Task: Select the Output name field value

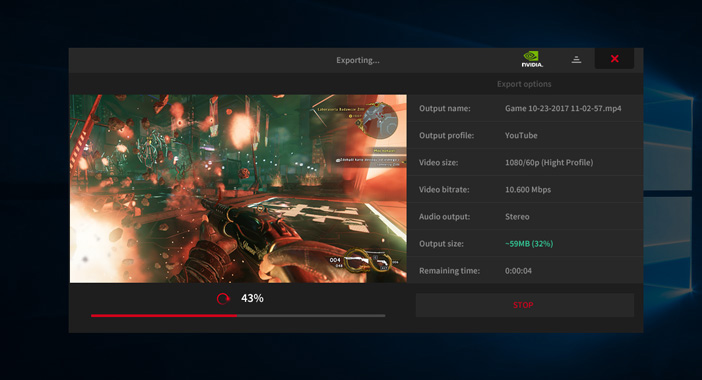Action: (563, 108)
